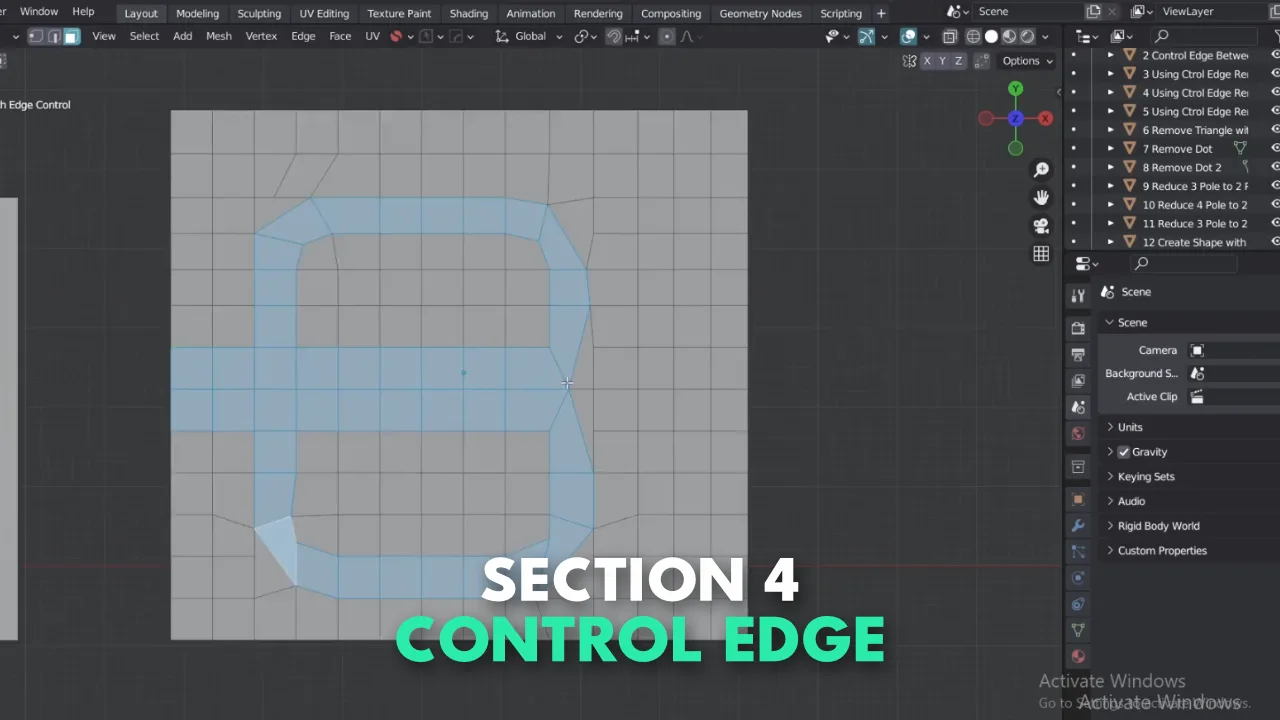Viewport: 1280px width, 720px height.
Task: Select the Modifier Properties wrench icon
Action: pyautogui.click(x=1078, y=525)
